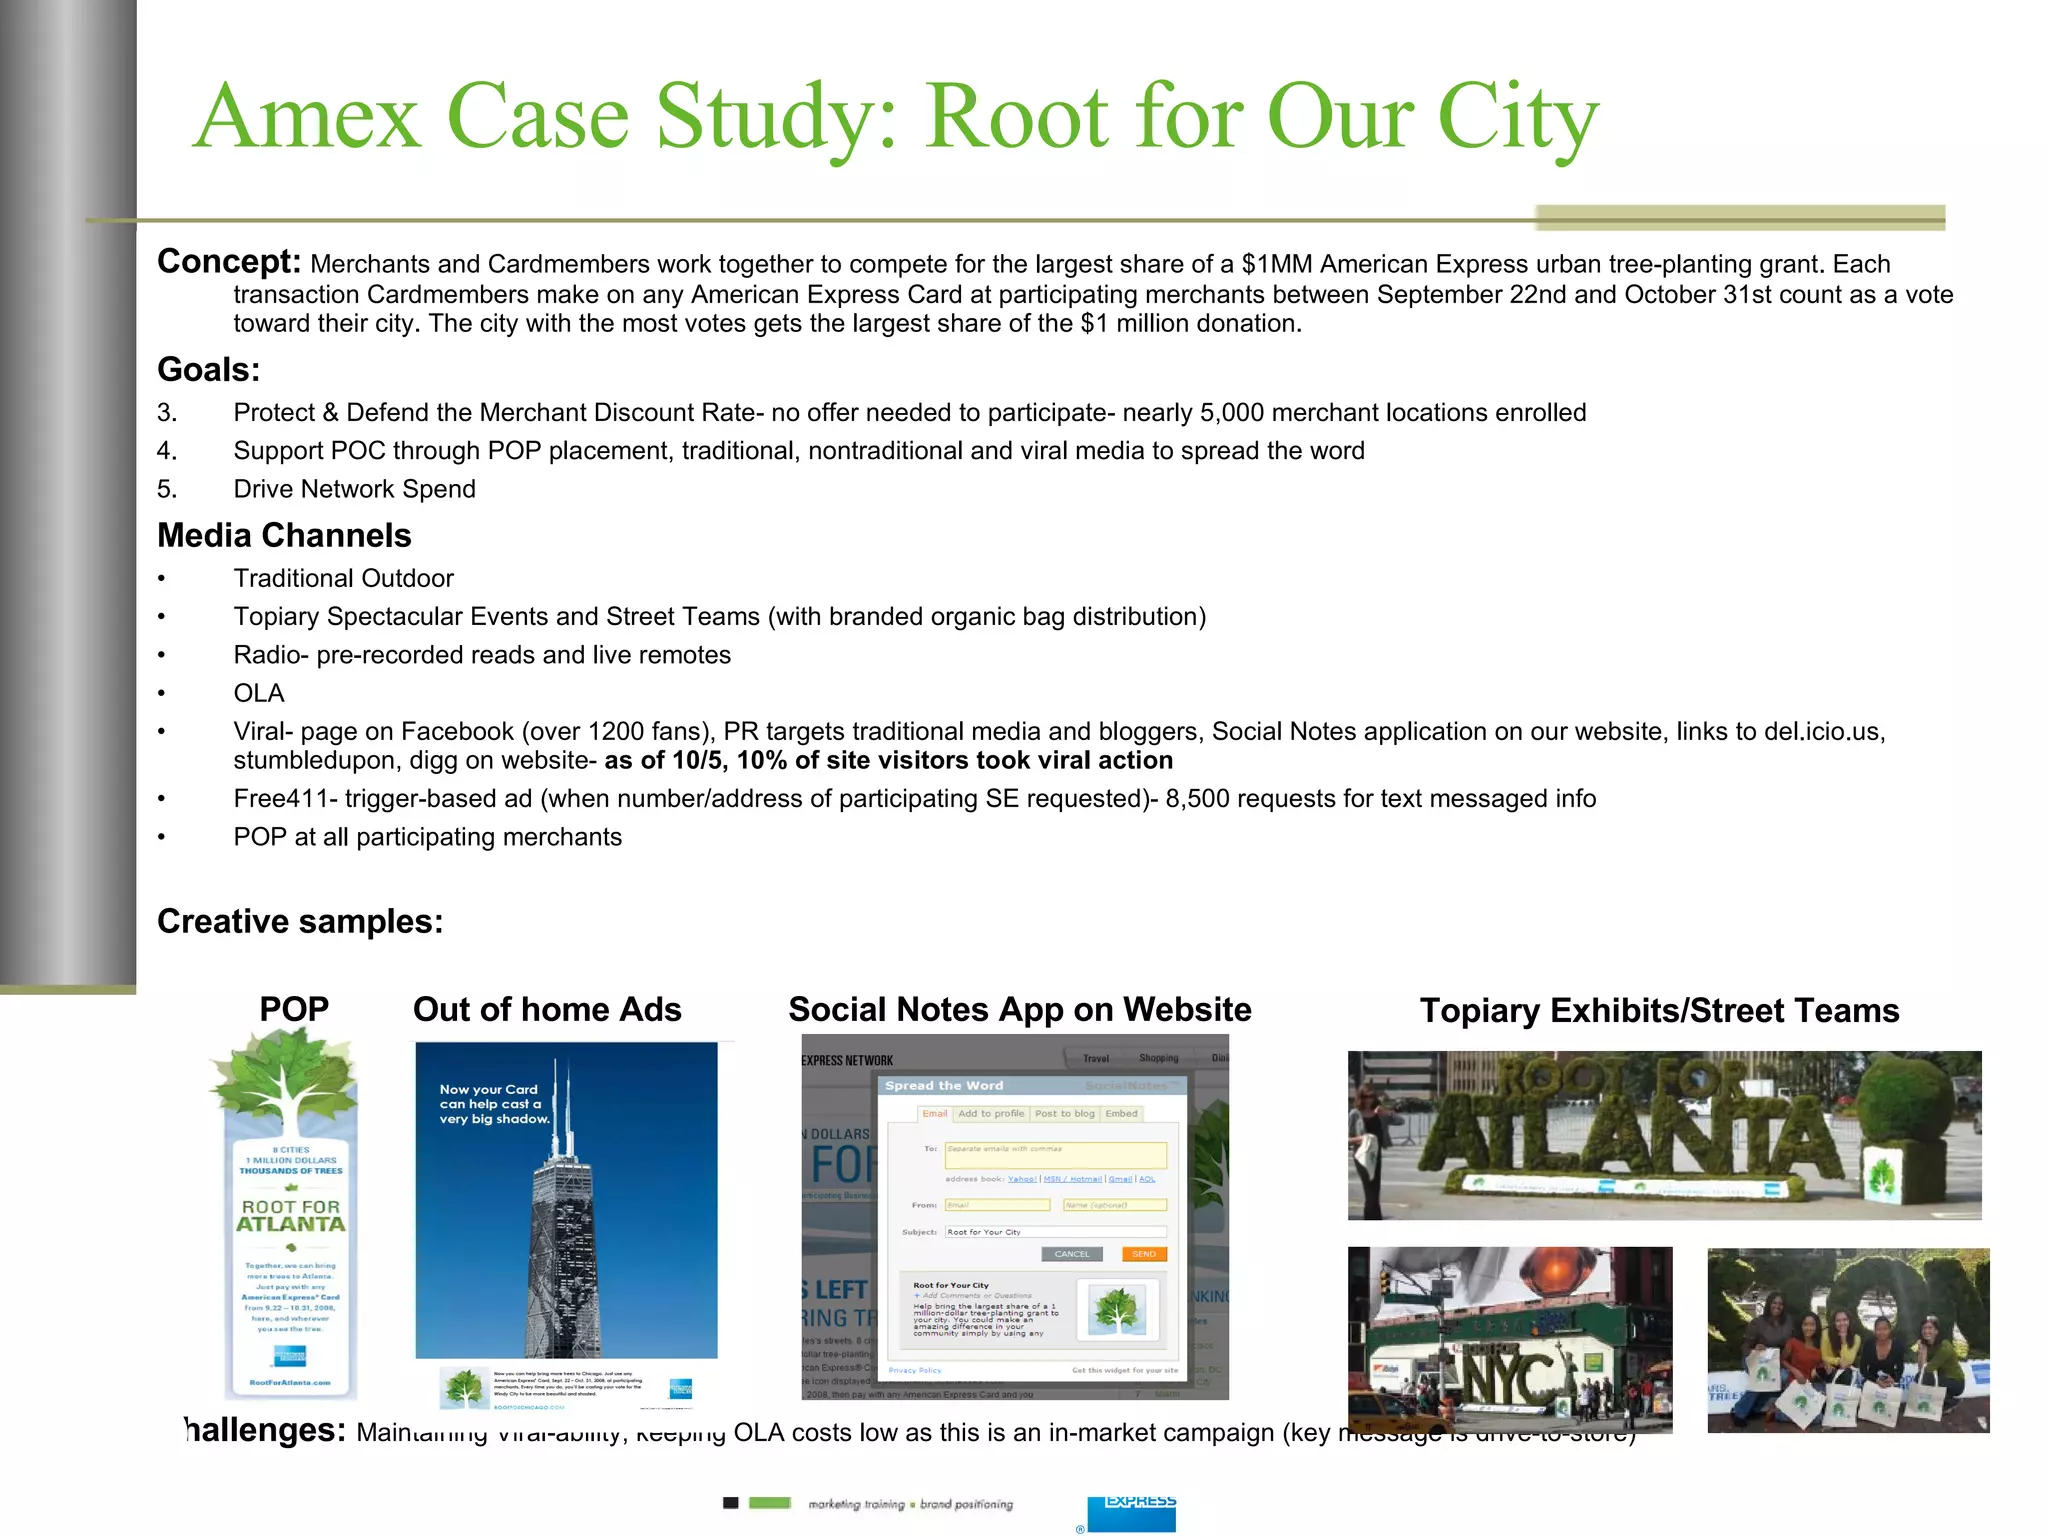Click the 'Goals:' heading

209,370
